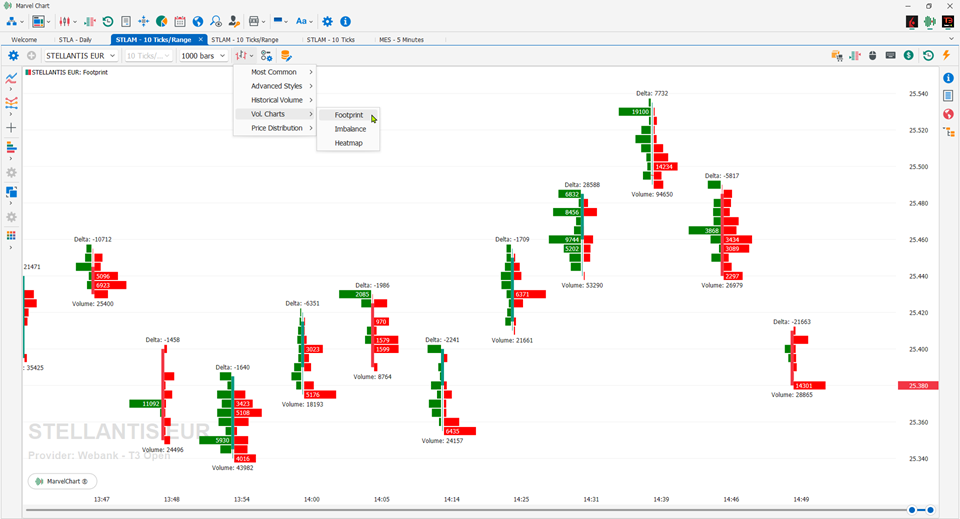Viewport: 960px width, 519px height.
Task: Click the chart settings gear beside symbol box
Action: 13,56
